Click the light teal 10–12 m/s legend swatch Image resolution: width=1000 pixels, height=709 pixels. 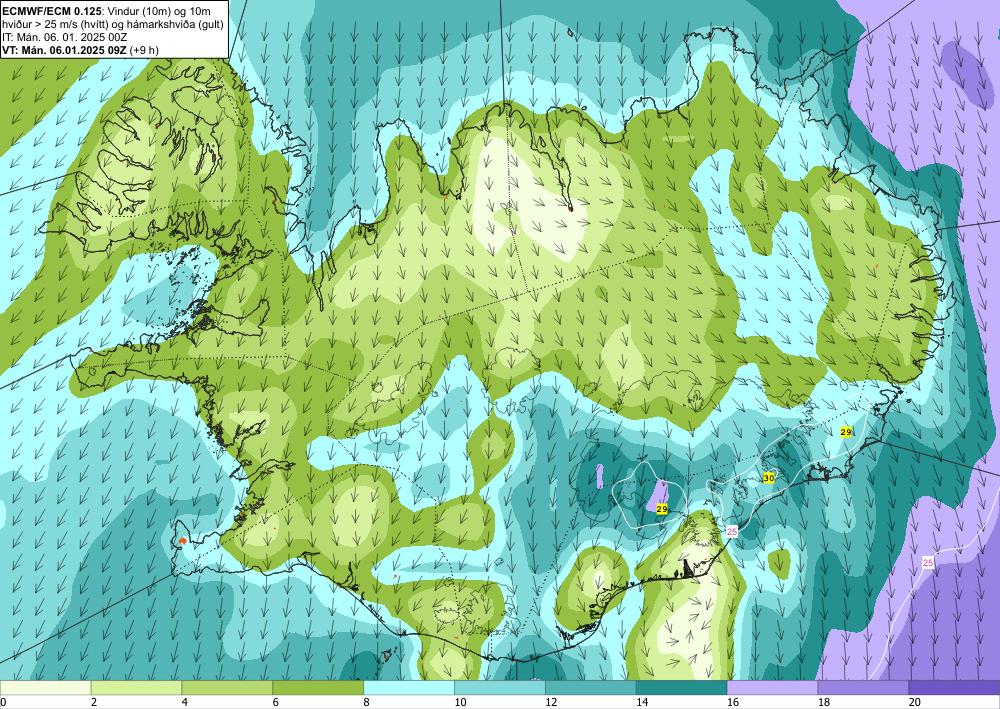(x=500, y=688)
